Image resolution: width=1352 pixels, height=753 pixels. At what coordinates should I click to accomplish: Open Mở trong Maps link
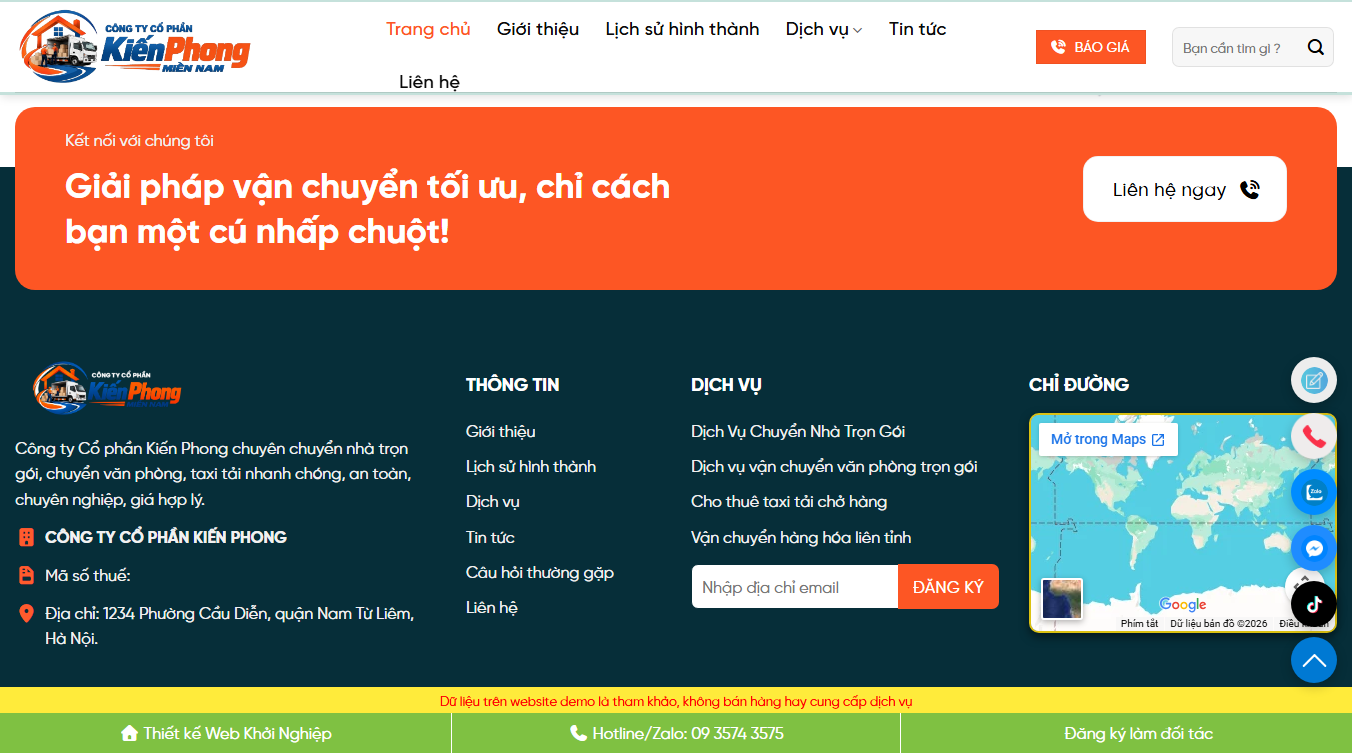click(1108, 440)
